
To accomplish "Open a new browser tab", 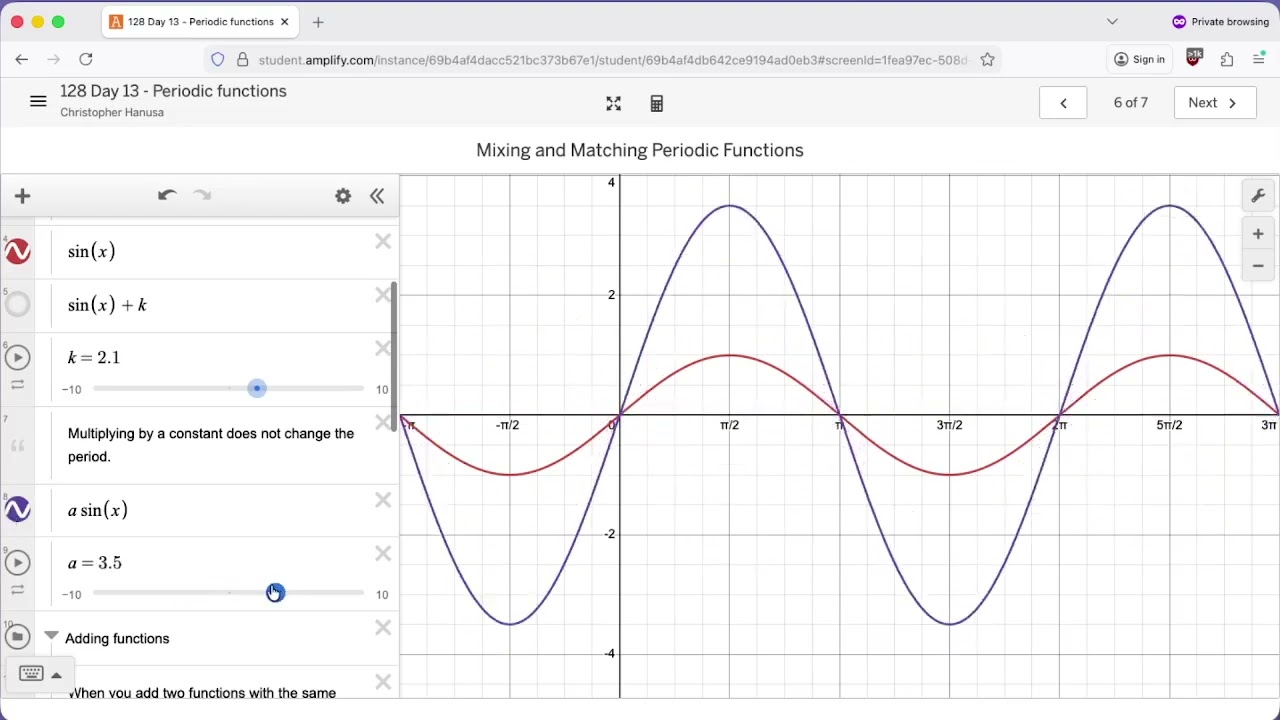I will (318, 21).
